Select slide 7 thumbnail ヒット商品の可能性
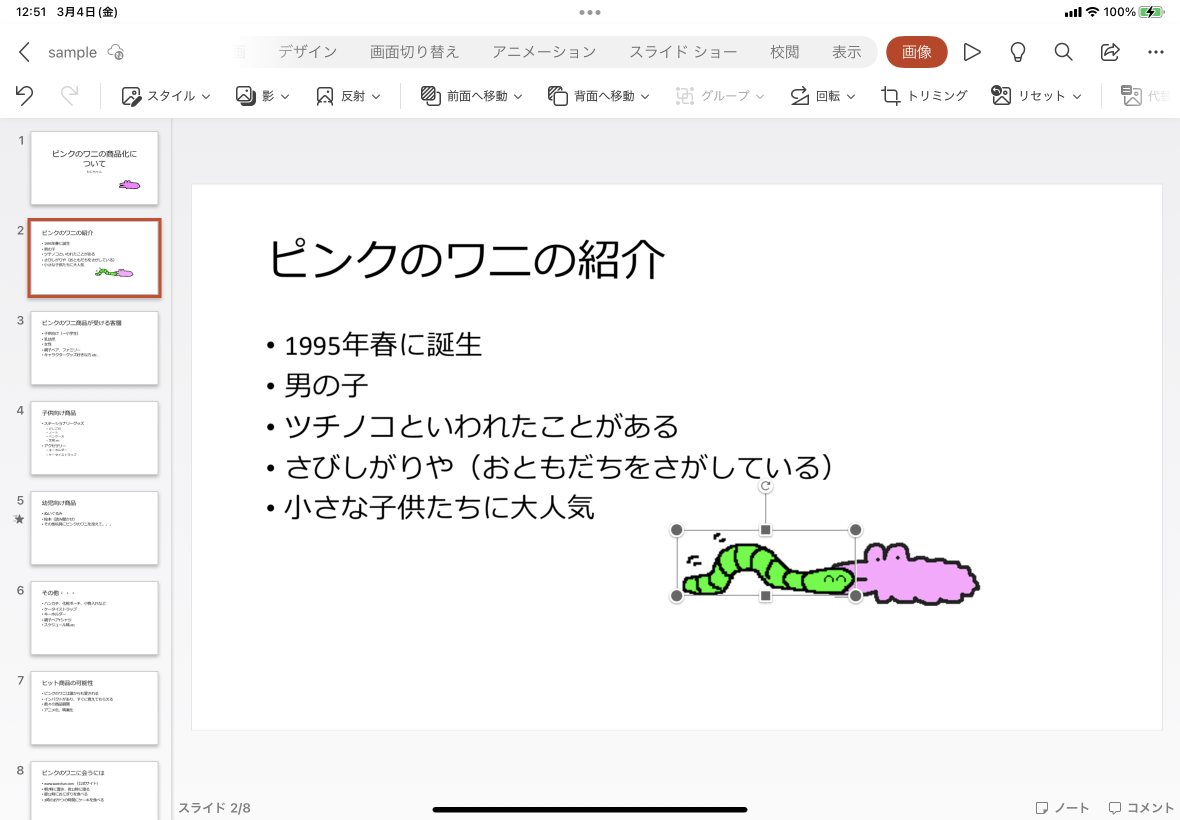The height and width of the screenshot is (820, 1180). [x=94, y=707]
